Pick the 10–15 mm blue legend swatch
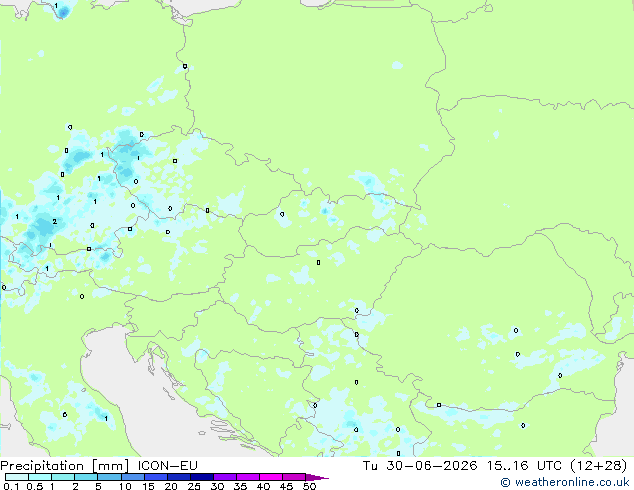The image size is (634, 490). click(x=132, y=477)
